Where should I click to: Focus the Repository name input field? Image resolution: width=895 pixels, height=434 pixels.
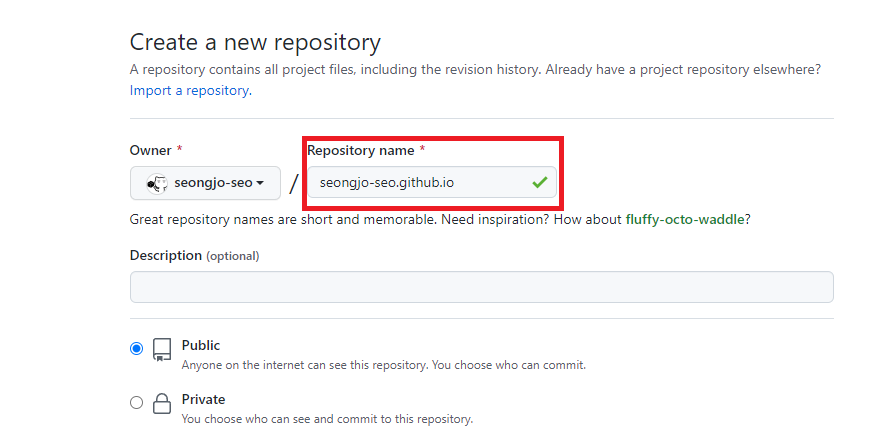[432, 183]
